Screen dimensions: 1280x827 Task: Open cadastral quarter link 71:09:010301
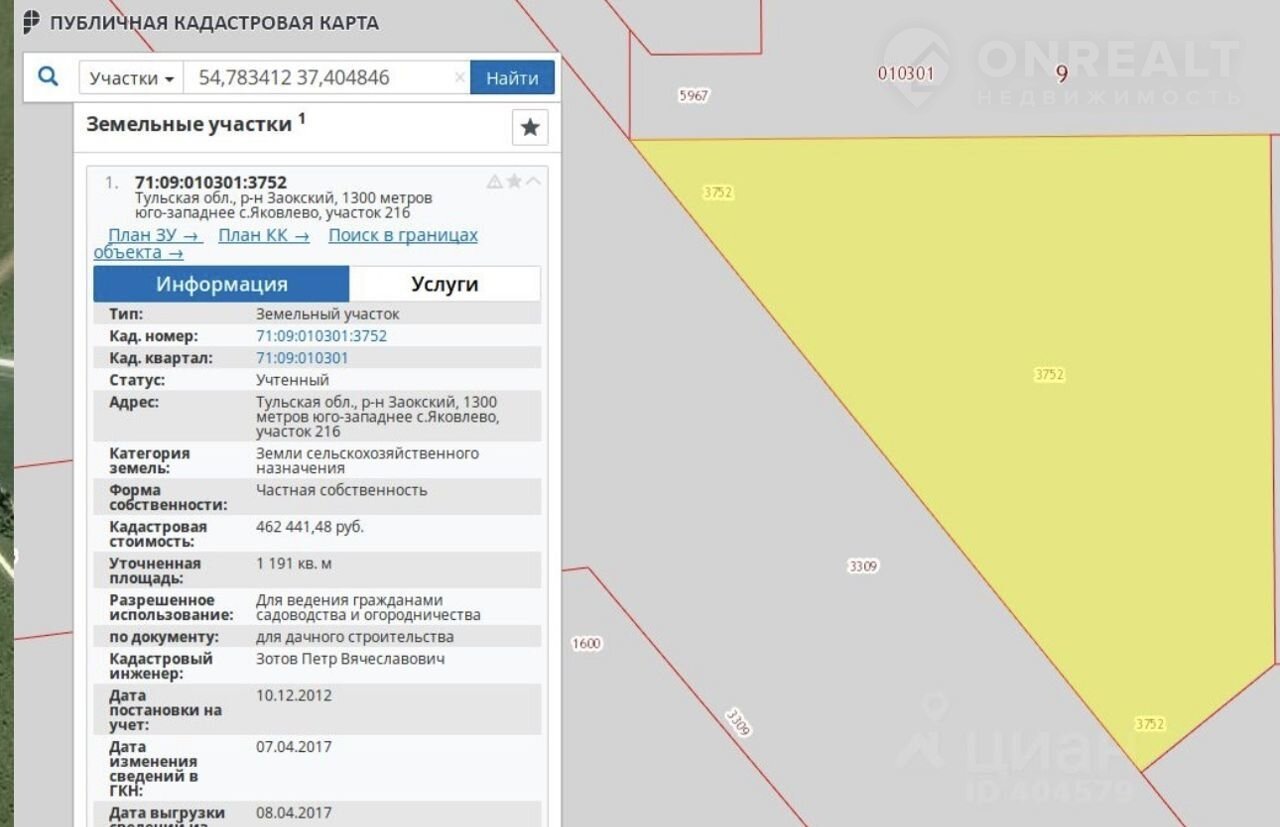[x=302, y=358]
